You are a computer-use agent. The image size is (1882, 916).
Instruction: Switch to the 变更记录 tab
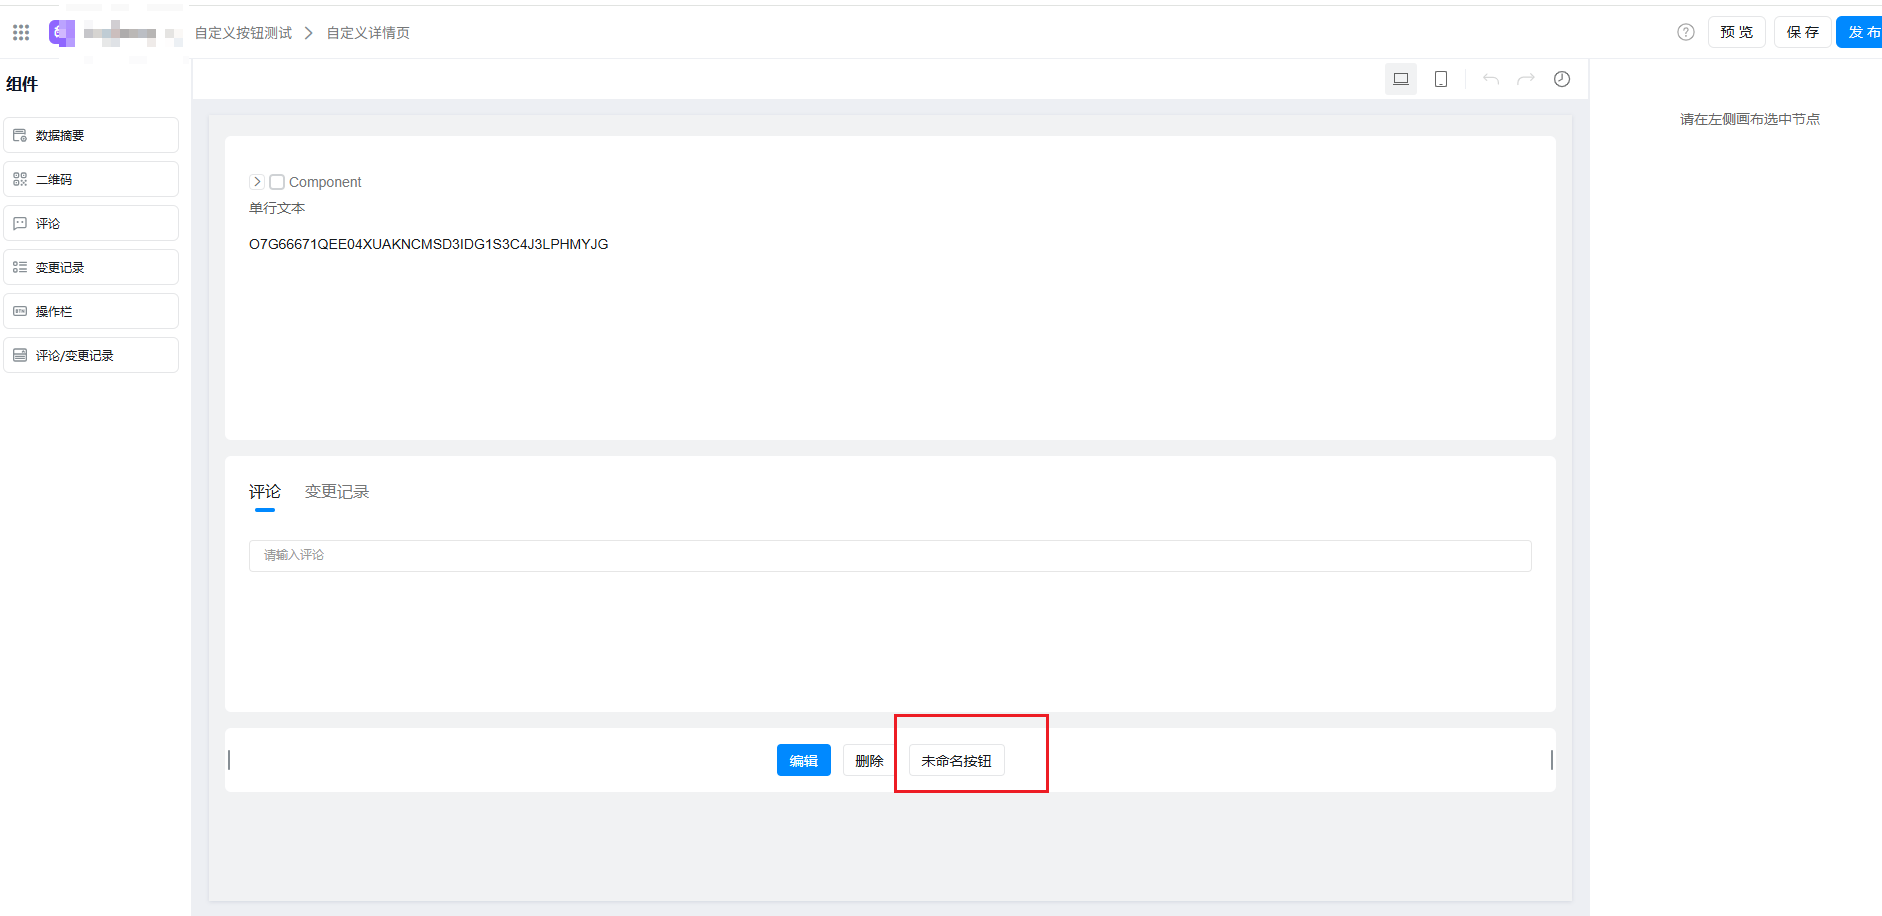(x=337, y=492)
